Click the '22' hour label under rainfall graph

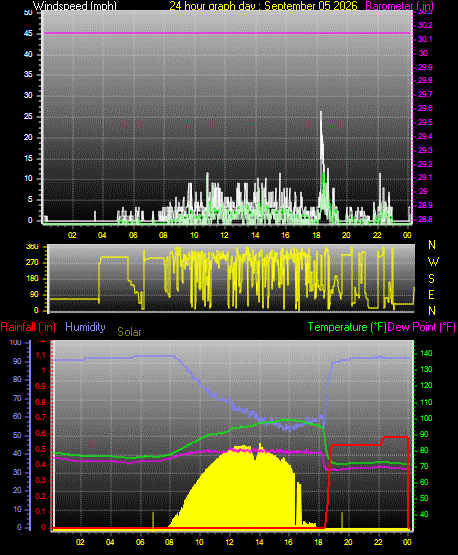coord(378,542)
